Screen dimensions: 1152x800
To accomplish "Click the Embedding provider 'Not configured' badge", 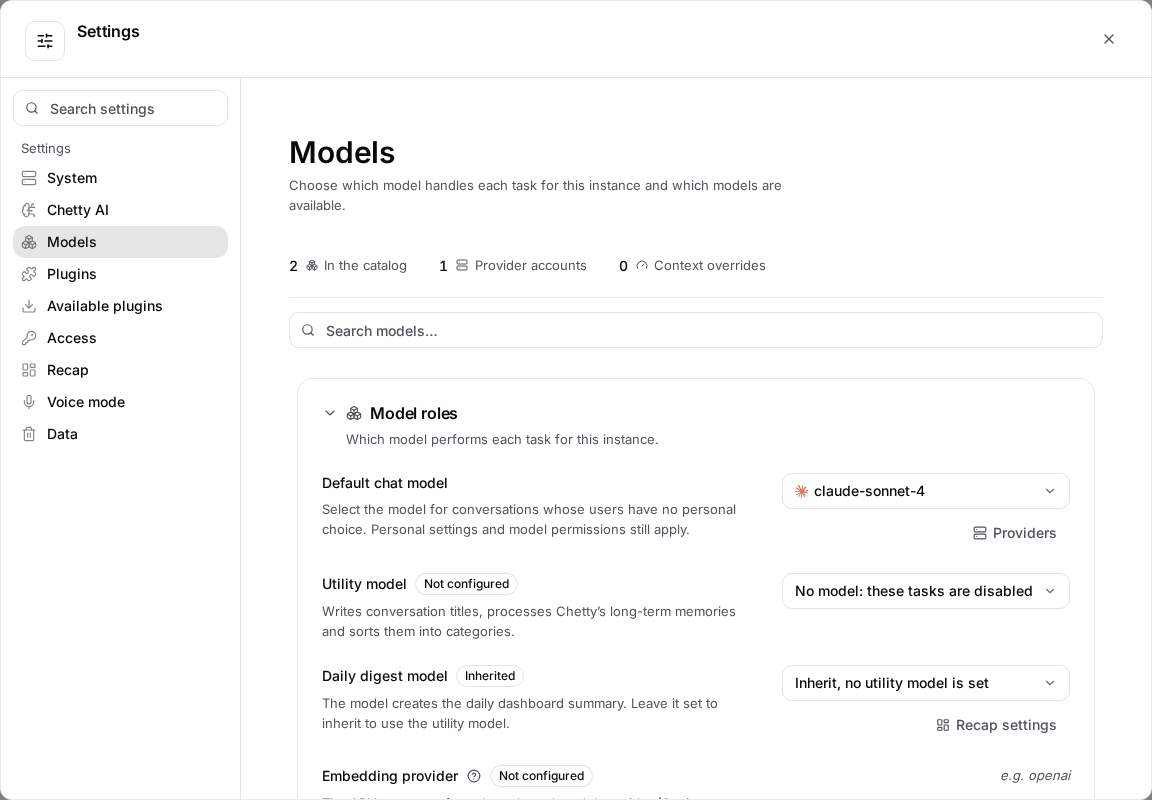I will pyautogui.click(x=541, y=776).
